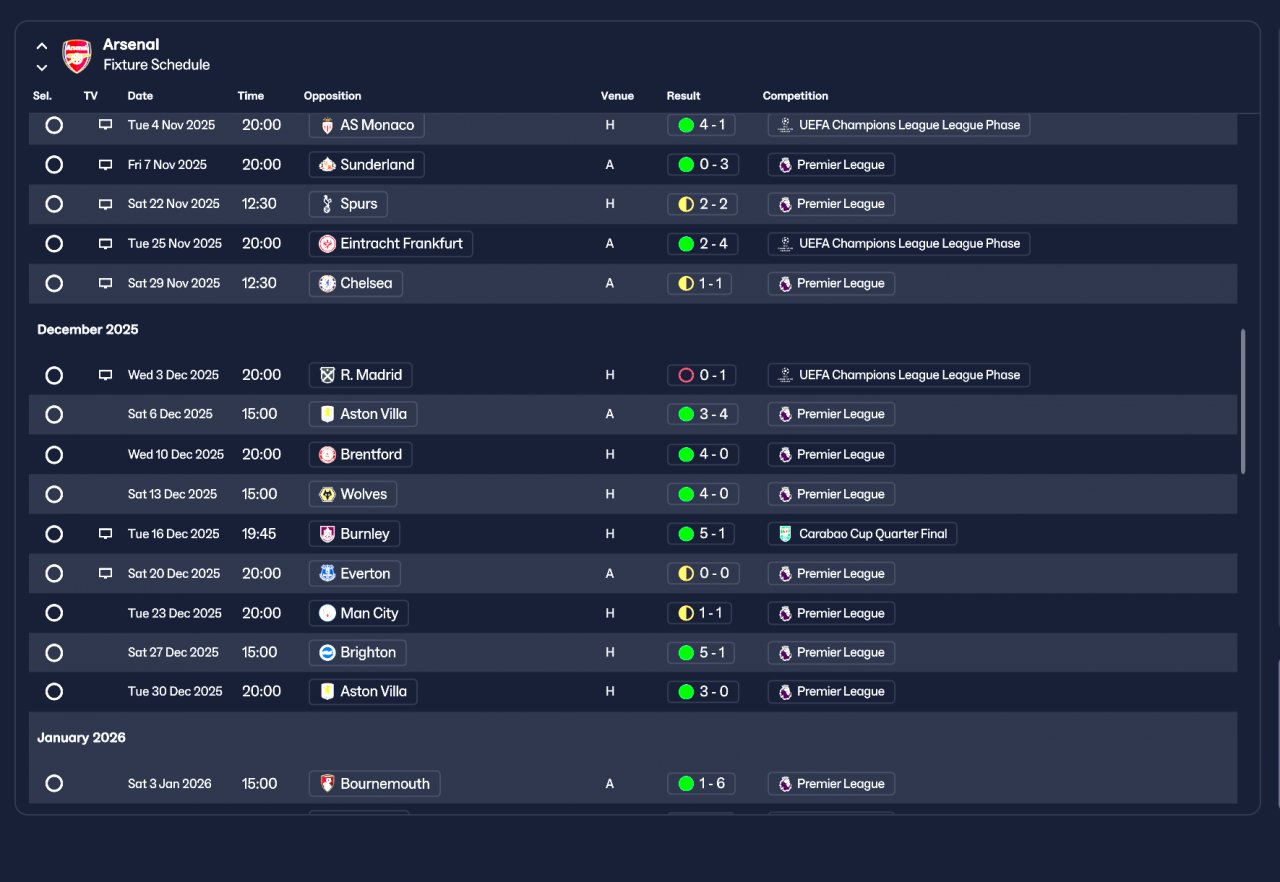Open the Eintracht Frankfurt opposition button
The height and width of the screenshot is (882, 1280).
[x=391, y=244]
